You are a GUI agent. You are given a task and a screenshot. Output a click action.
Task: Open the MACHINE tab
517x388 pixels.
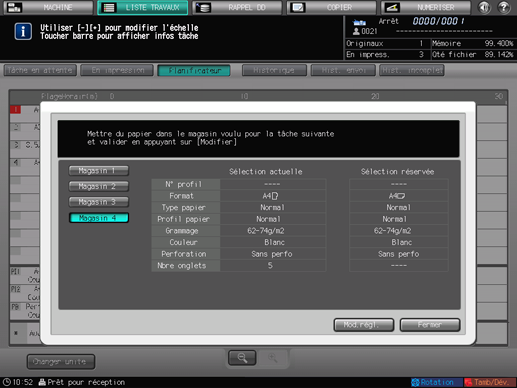[x=48, y=7]
